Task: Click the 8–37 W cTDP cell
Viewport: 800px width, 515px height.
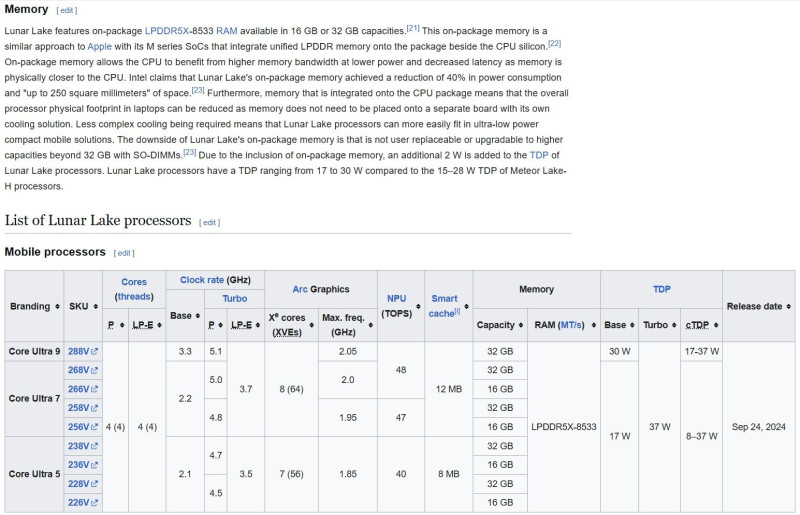Action: (702, 436)
